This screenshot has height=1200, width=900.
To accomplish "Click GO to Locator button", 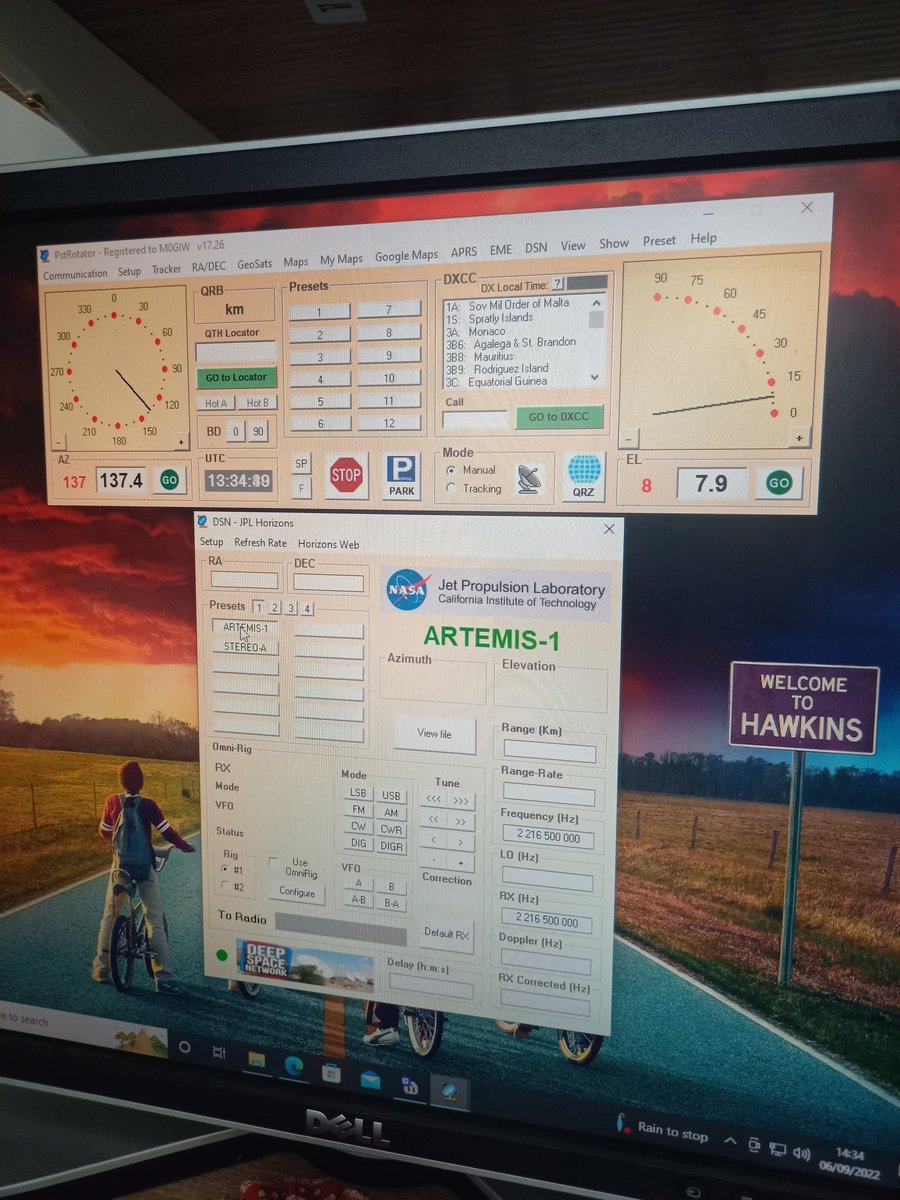I will tap(236, 377).
